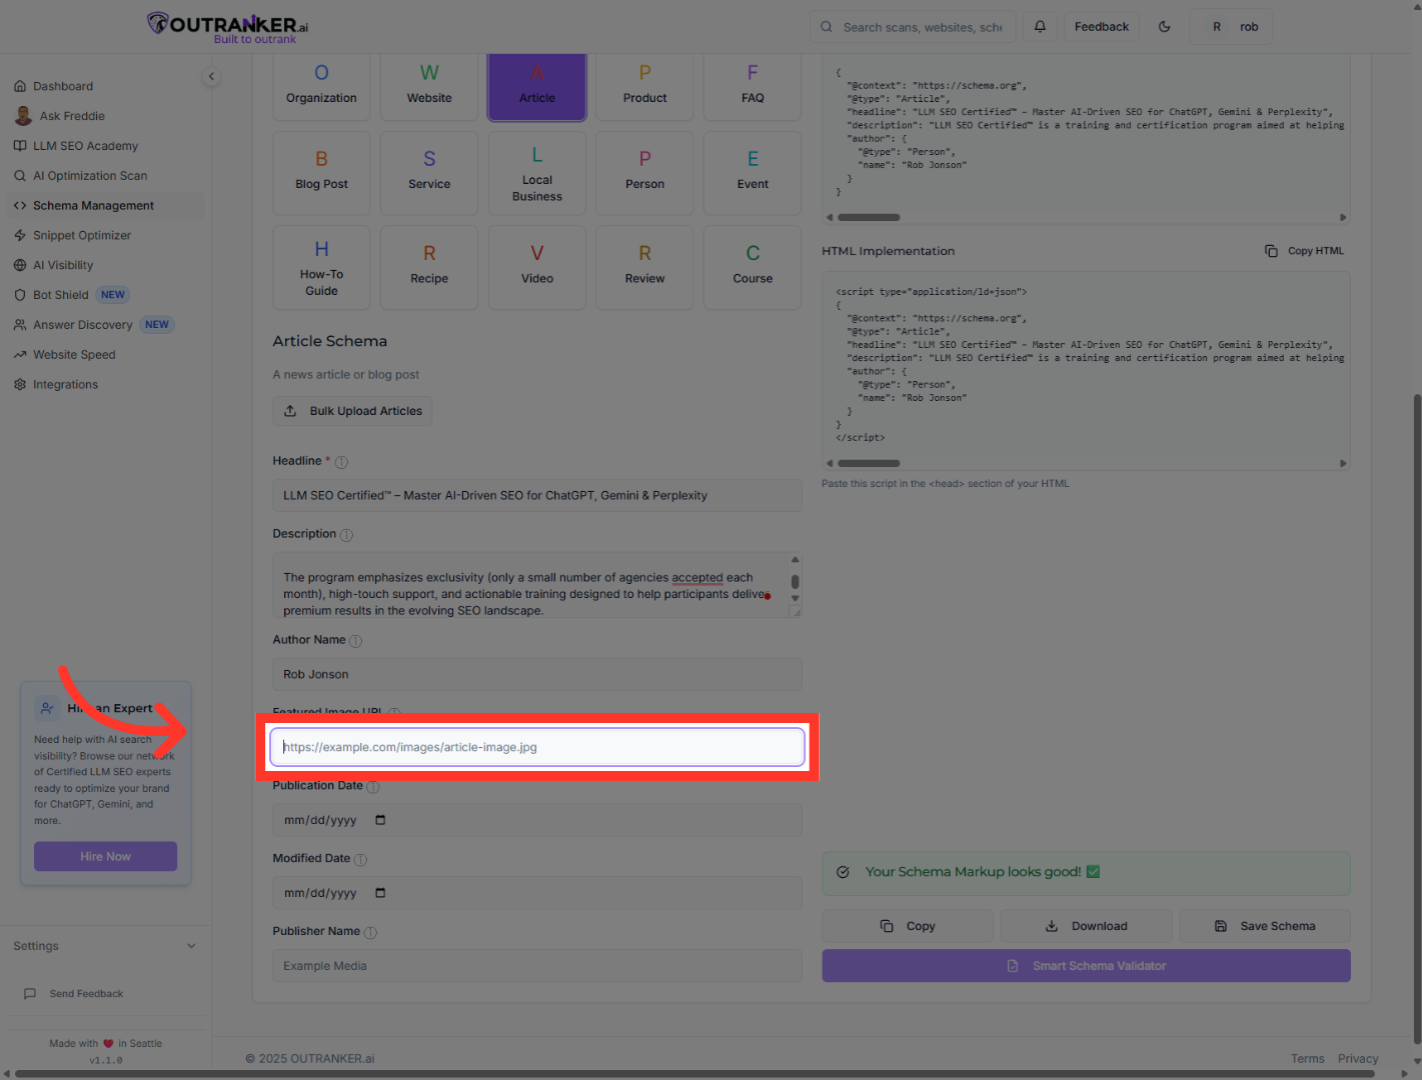The height and width of the screenshot is (1080, 1422).
Task: Pick the Recipe schema card
Action: click(x=429, y=268)
